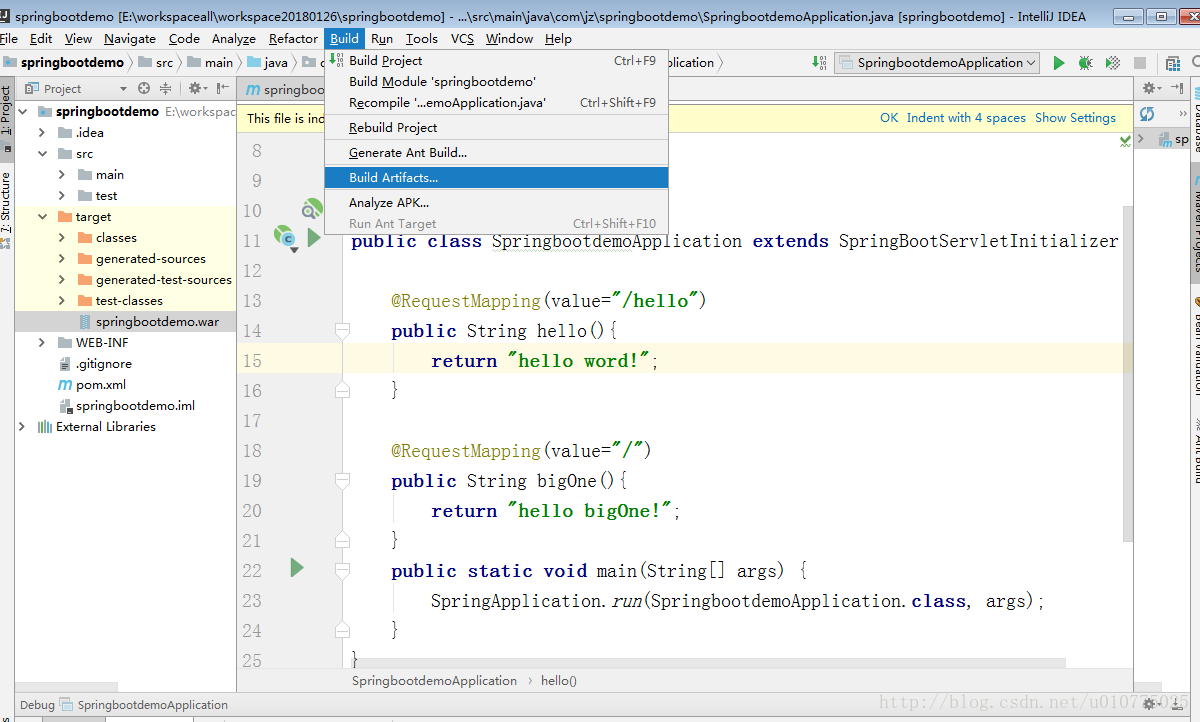This screenshot has height=722, width=1200.
Task: Toggle code folding marker at line 19
Action: (x=342, y=480)
